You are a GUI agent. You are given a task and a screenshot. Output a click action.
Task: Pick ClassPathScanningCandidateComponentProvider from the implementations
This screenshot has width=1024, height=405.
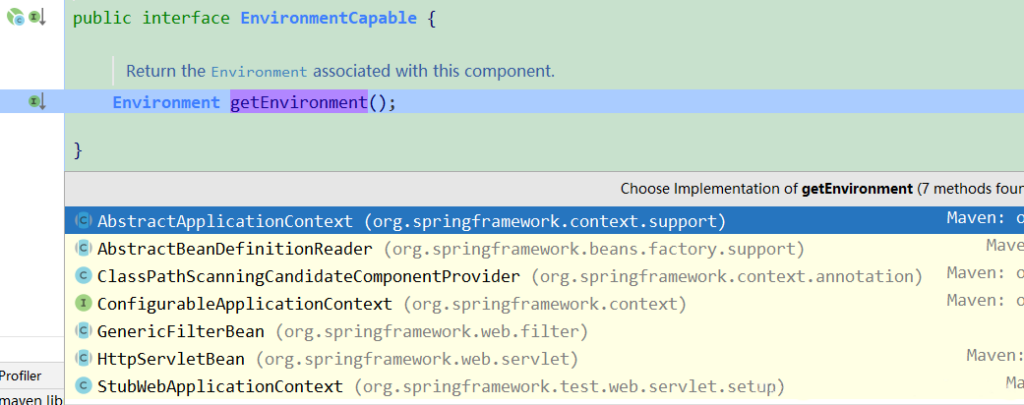coord(308,276)
